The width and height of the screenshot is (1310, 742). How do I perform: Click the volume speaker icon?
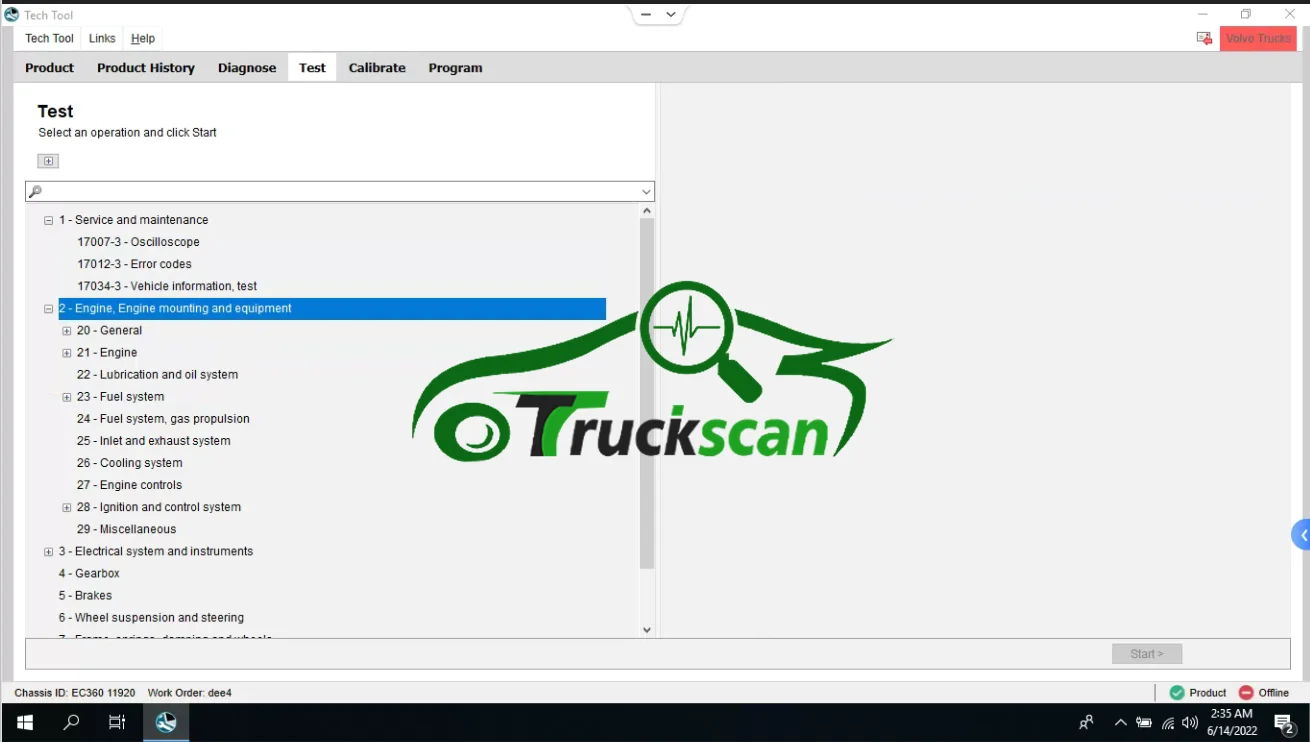pyautogui.click(x=1190, y=722)
